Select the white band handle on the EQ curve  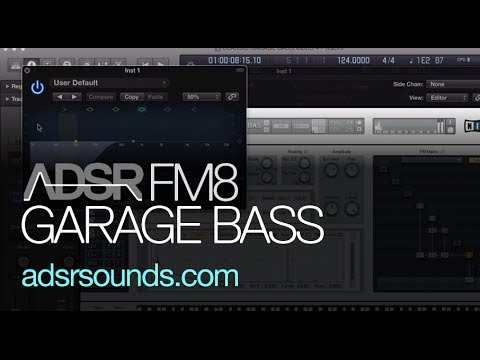click(x=133, y=141)
